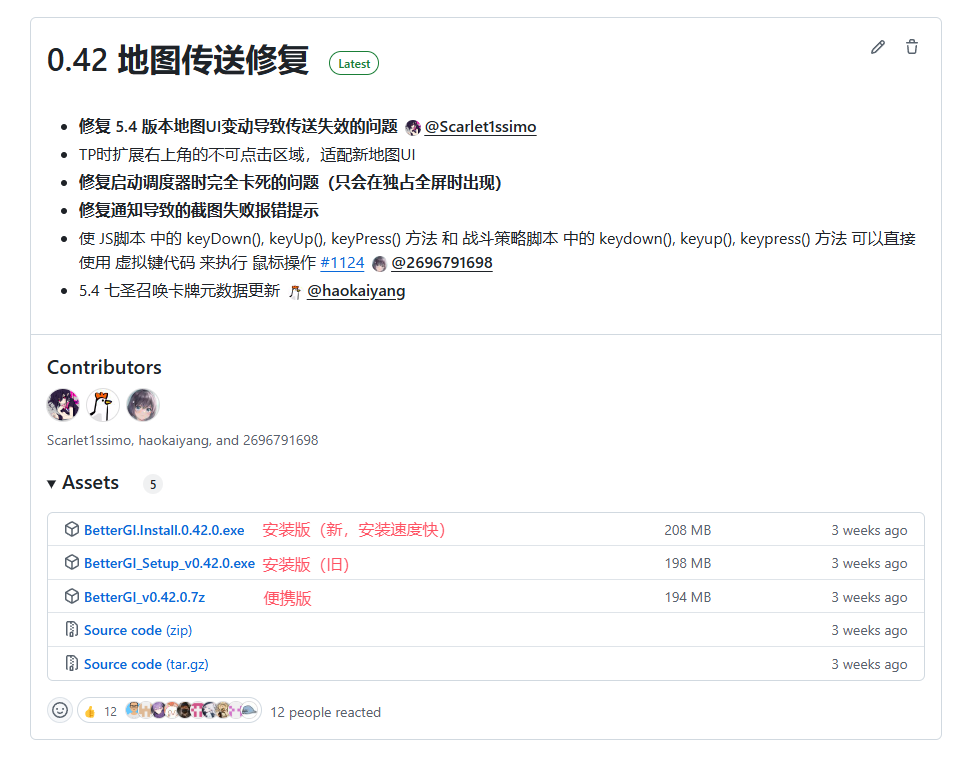
Task: Click inline avatar beside @haokaiyang
Action: [295, 292]
